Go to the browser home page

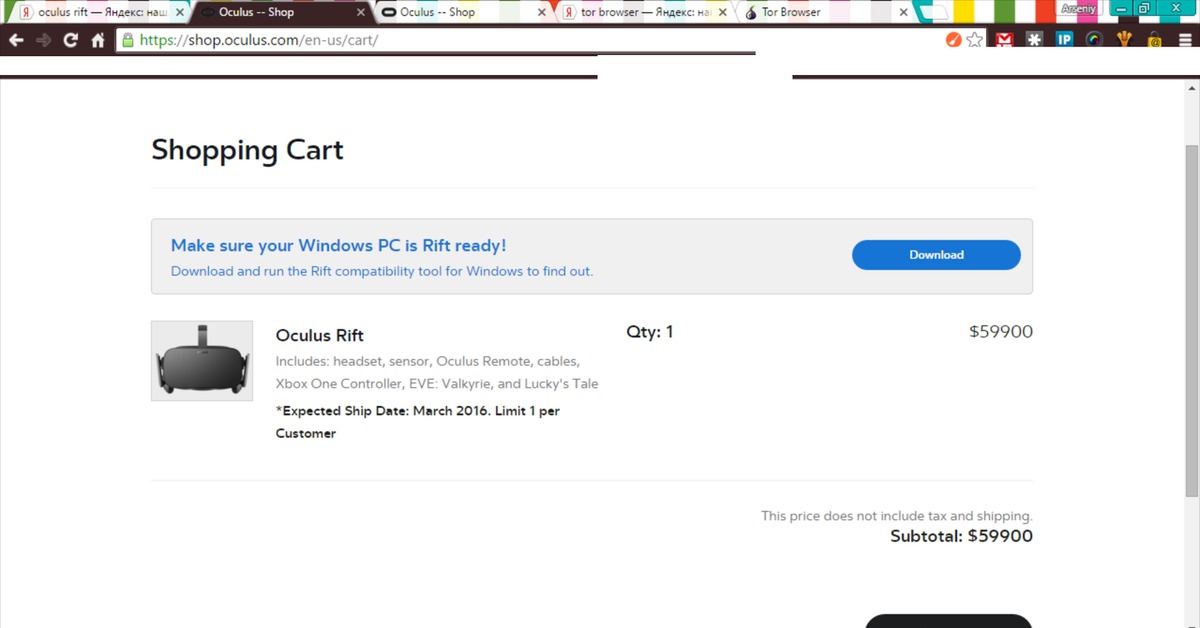[x=98, y=40]
